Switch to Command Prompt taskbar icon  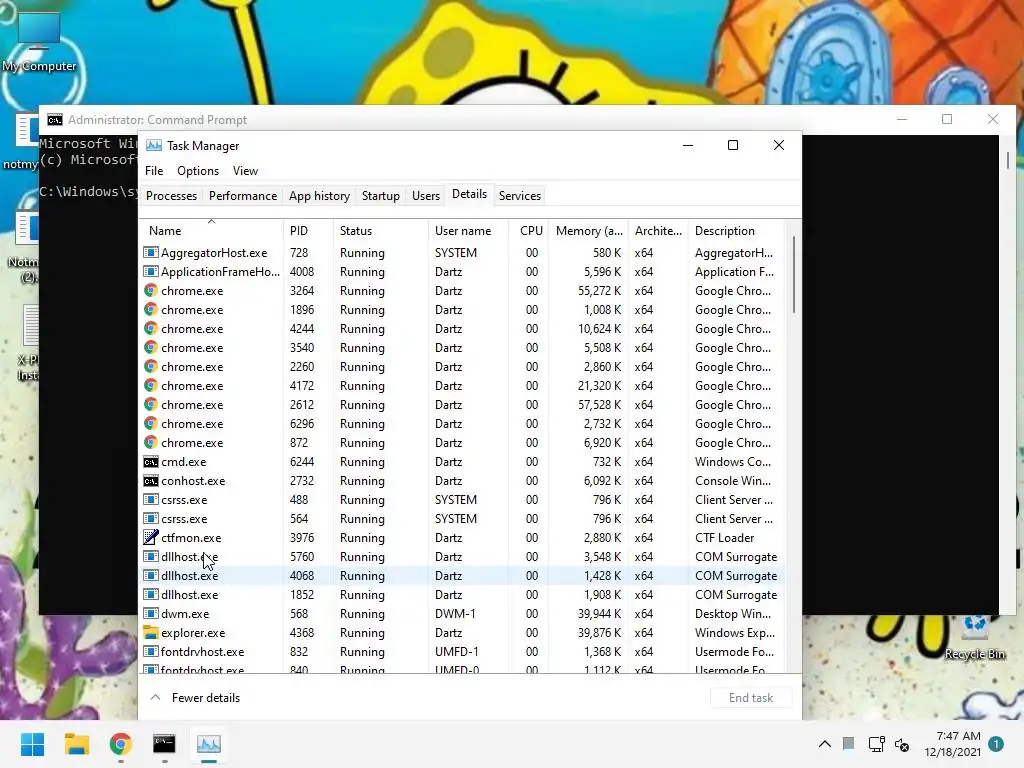tap(164, 744)
